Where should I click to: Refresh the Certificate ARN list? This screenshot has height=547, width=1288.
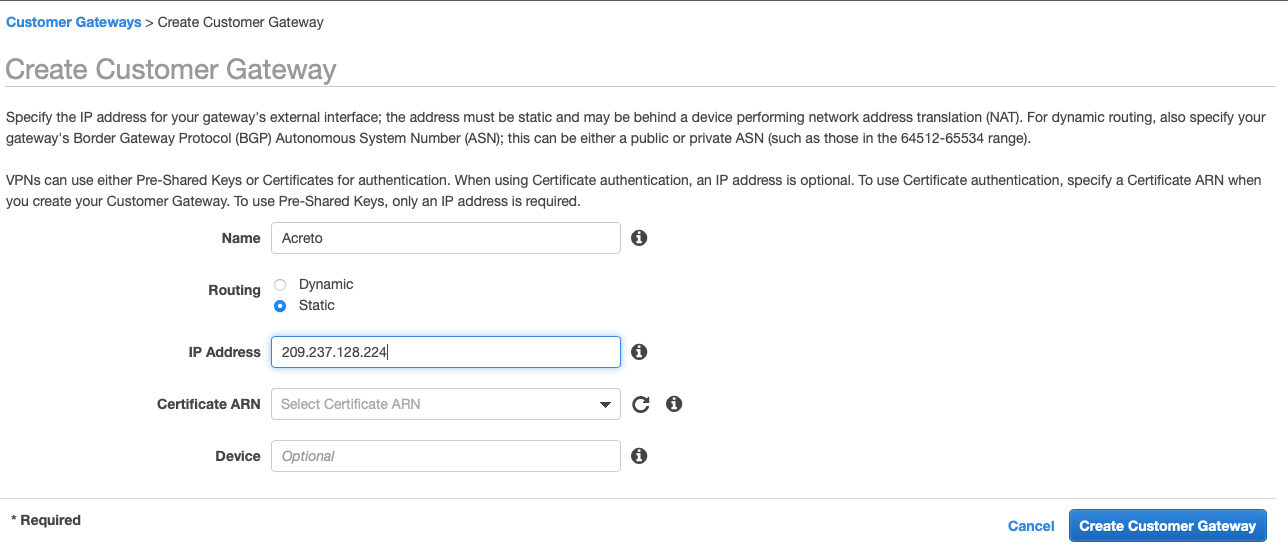pyautogui.click(x=641, y=404)
